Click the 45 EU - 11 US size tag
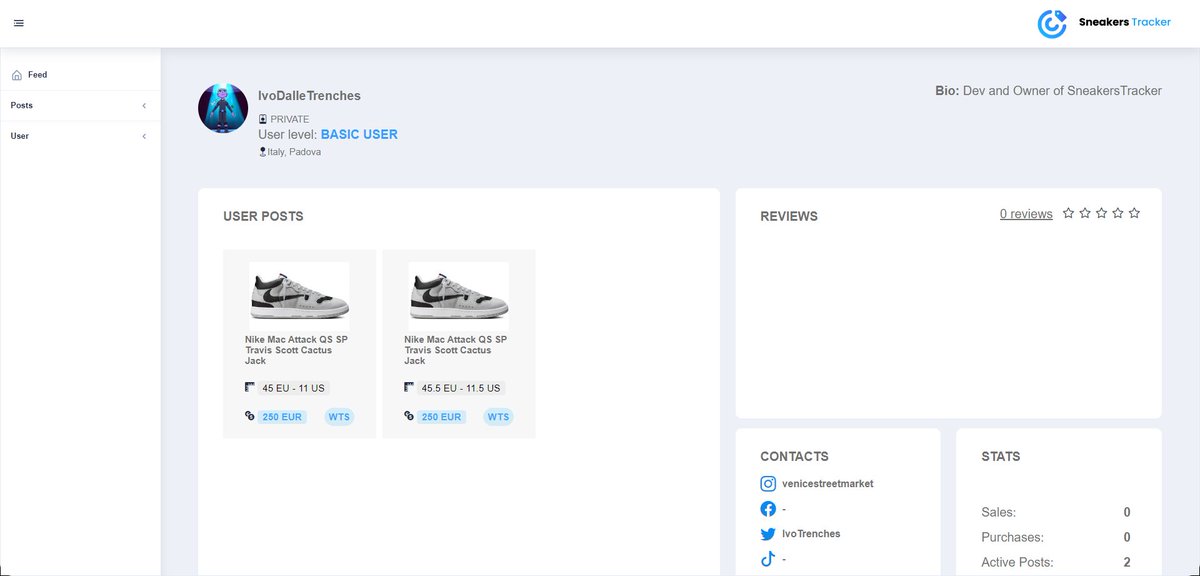The width and height of the screenshot is (1200, 576). click(294, 388)
